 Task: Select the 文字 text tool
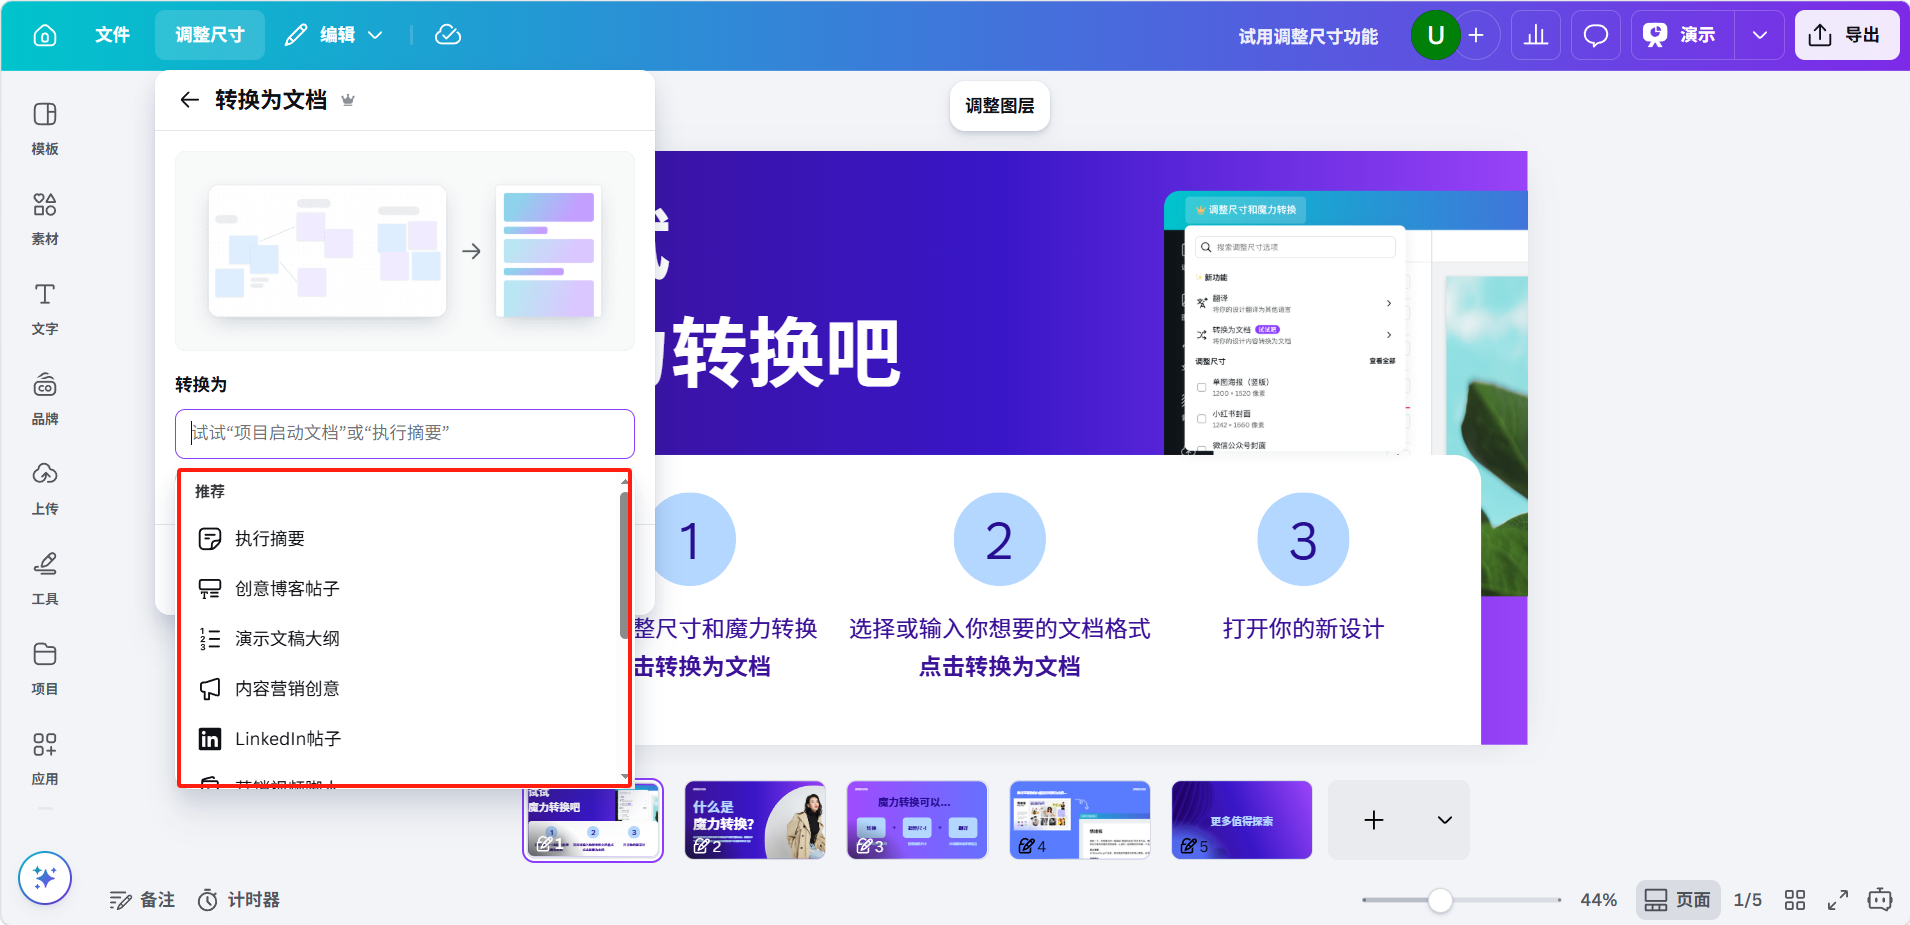45,308
